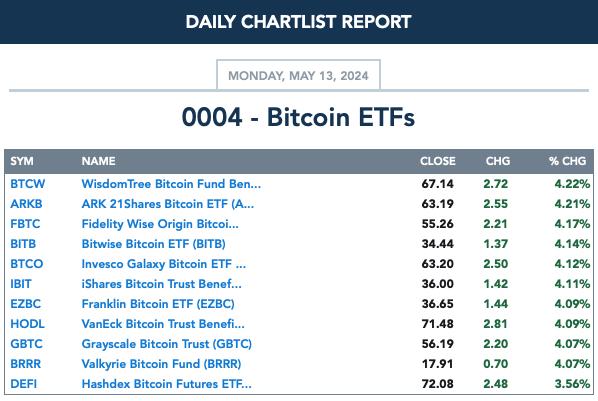This screenshot has height=401, width=598.
Task: Open Fidelity Wise Origin Bitcoin link
Action: point(160,224)
